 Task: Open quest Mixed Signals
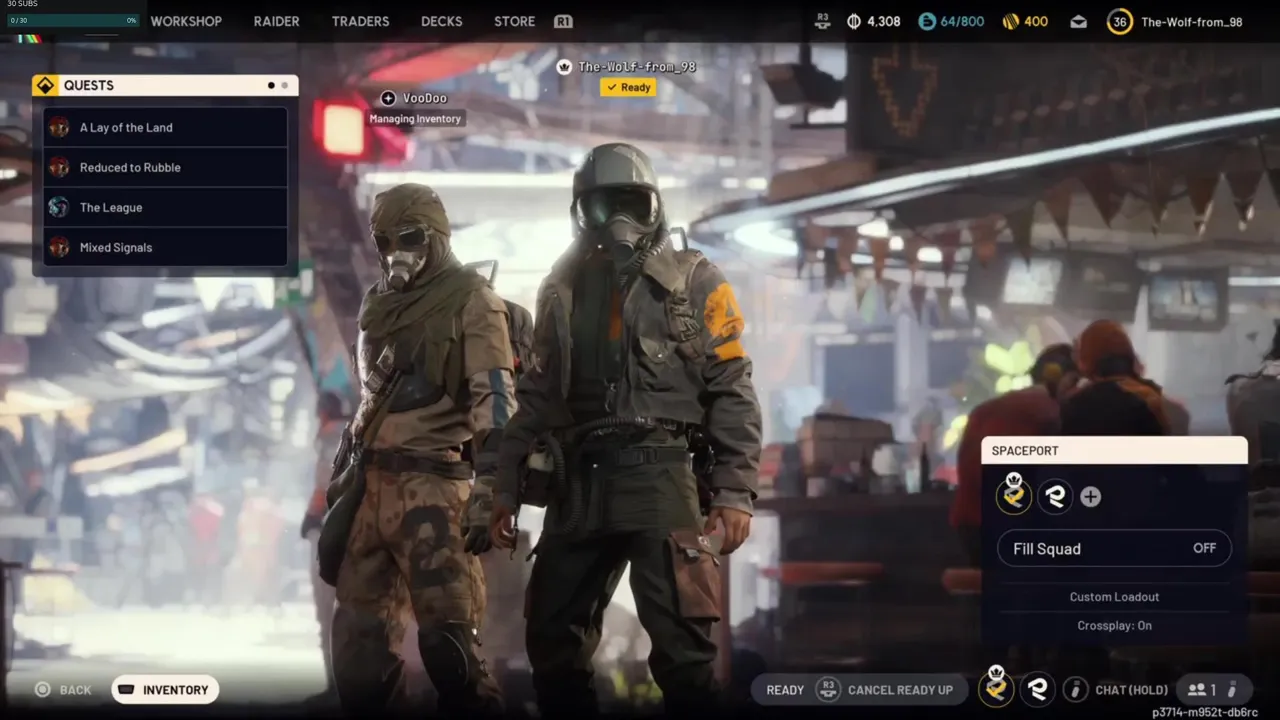pos(165,247)
